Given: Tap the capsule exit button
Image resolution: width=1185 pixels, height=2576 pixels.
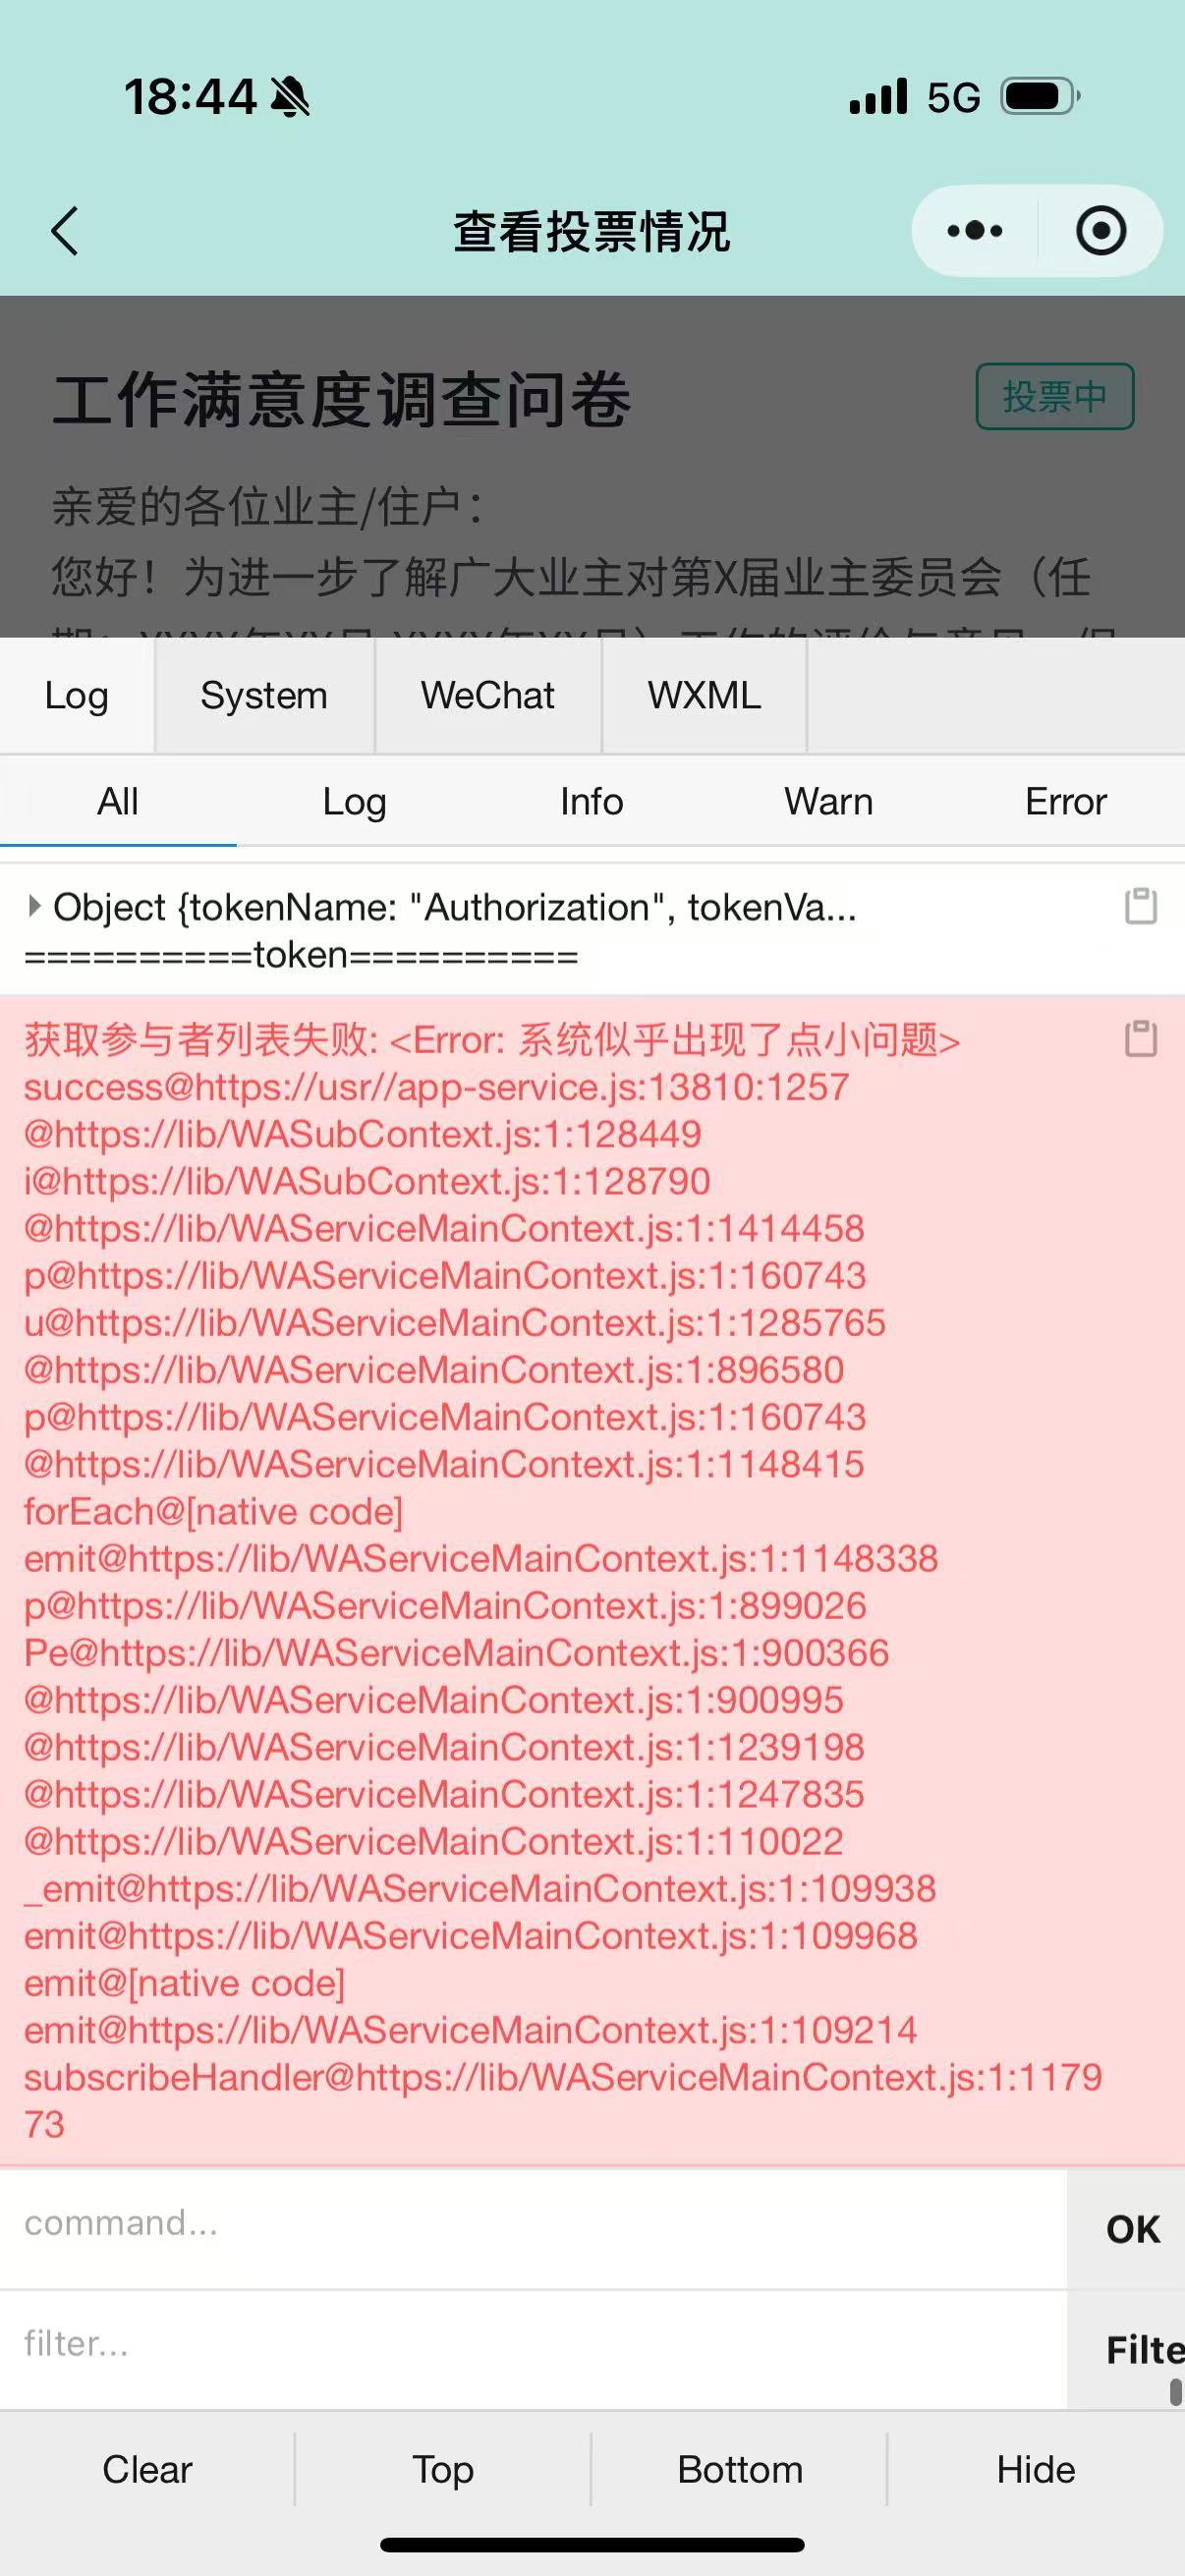Looking at the screenshot, I should coord(1100,229).
